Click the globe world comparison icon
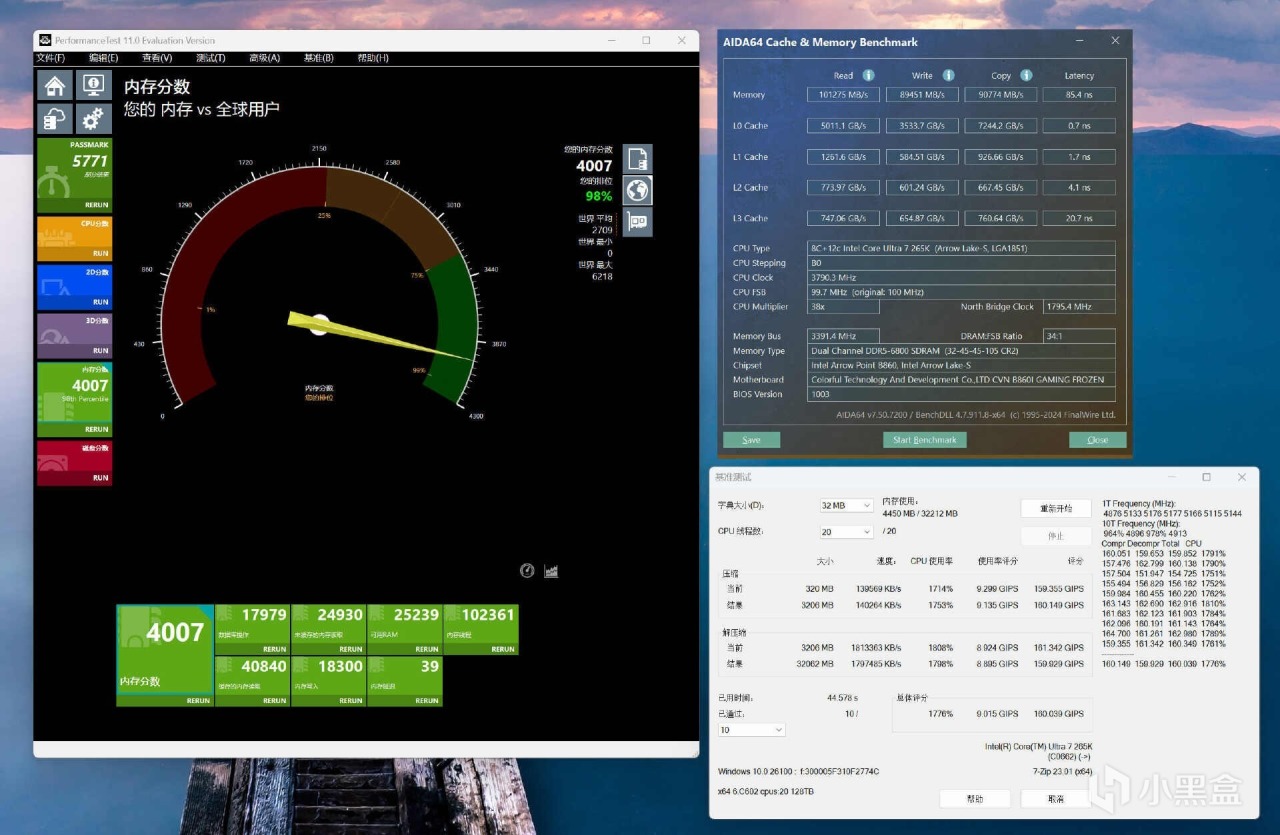 click(x=637, y=190)
